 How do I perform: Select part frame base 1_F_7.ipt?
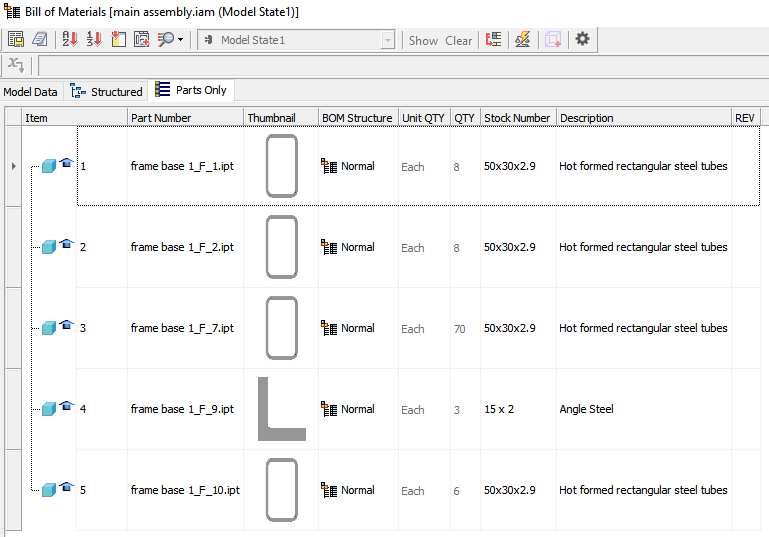coord(182,328)
